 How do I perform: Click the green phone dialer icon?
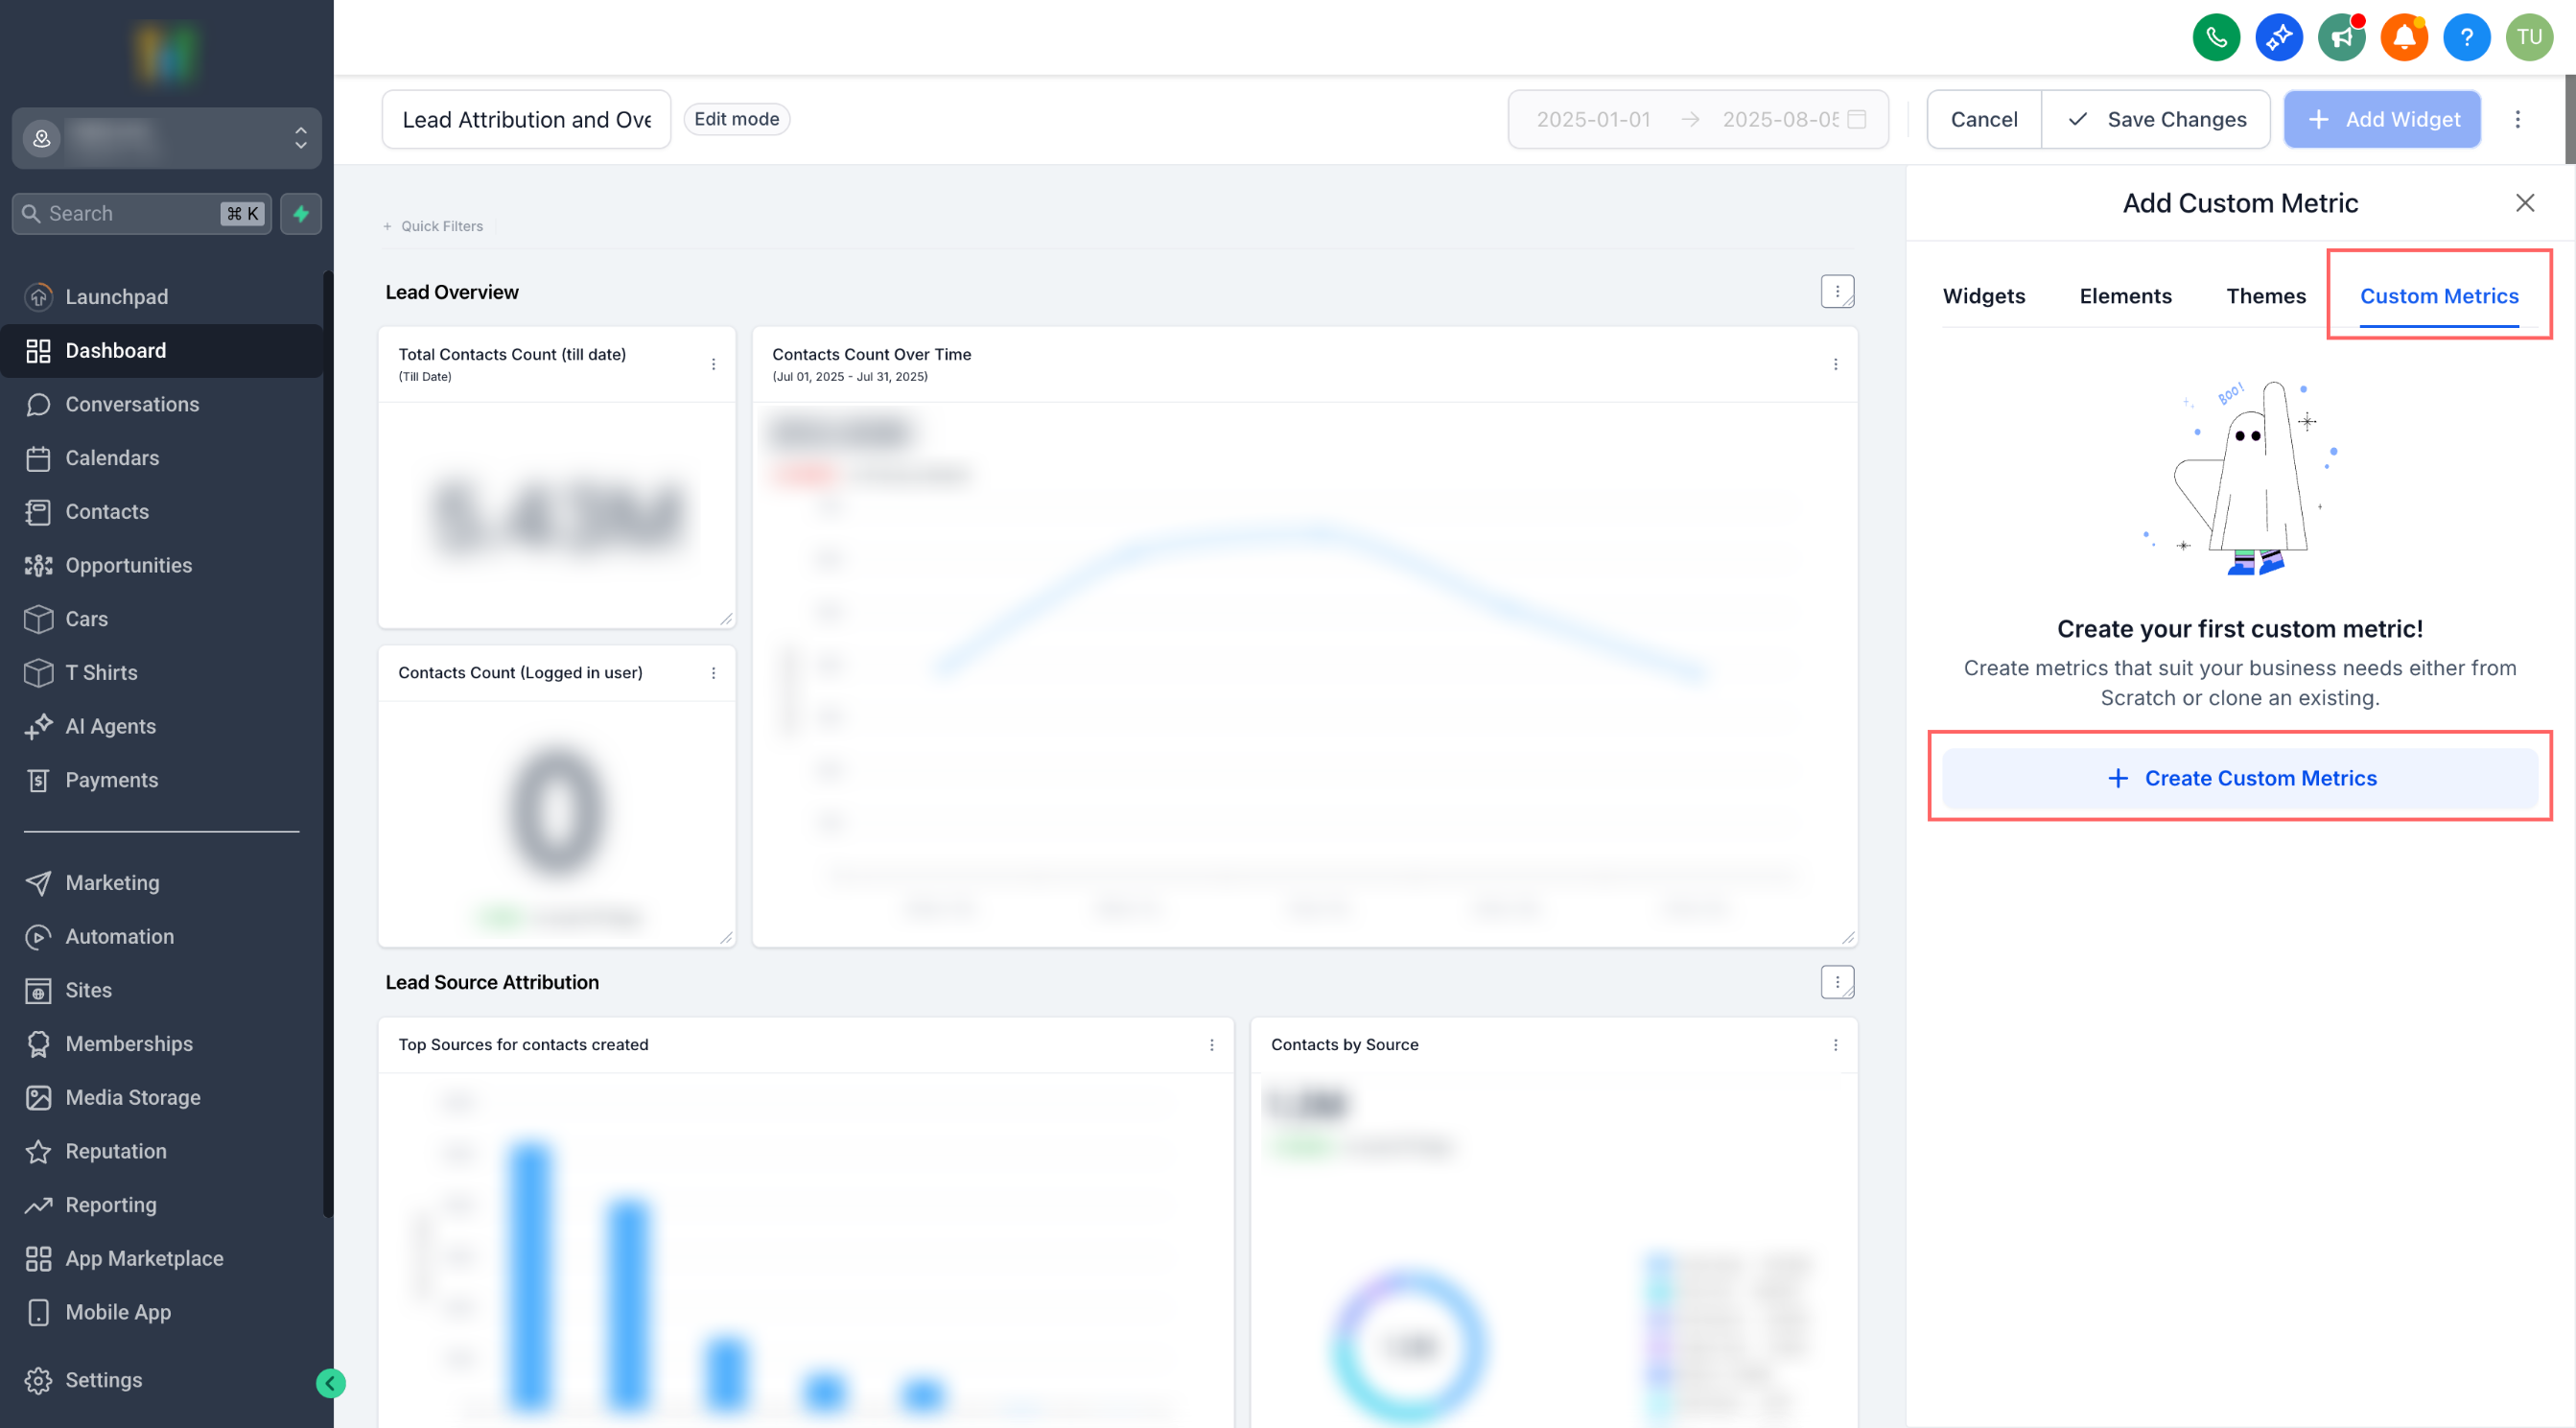point(2215,38)
